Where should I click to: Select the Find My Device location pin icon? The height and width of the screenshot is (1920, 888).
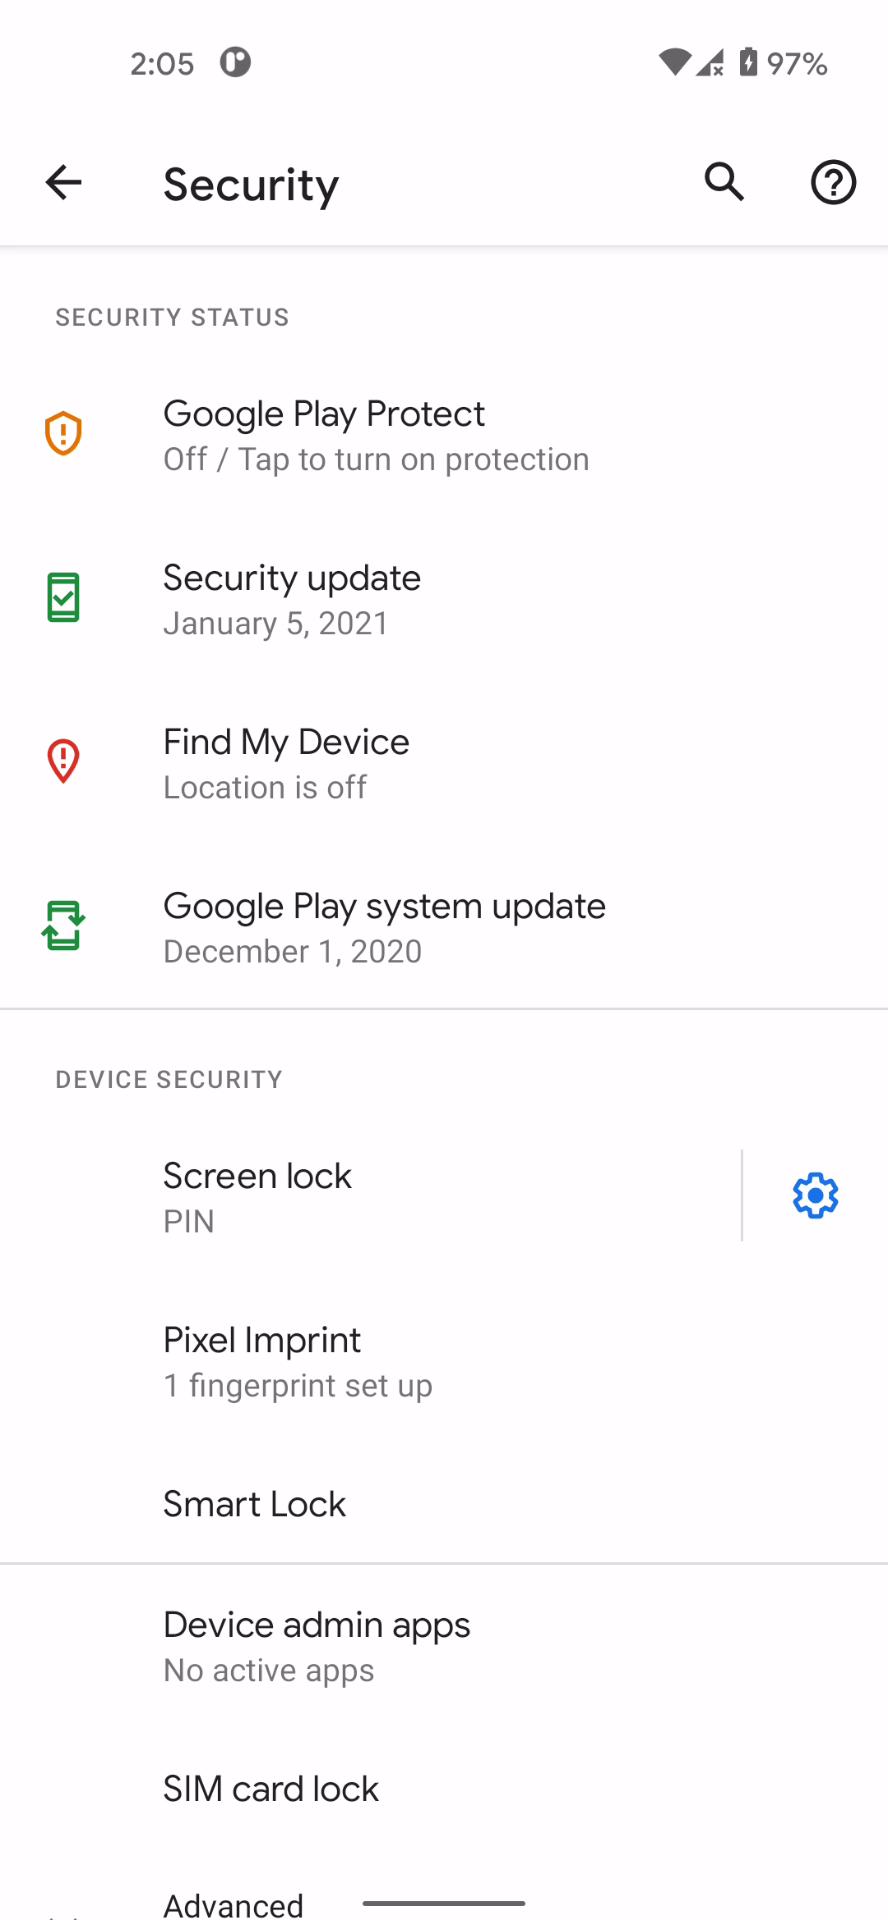point(63,760)
